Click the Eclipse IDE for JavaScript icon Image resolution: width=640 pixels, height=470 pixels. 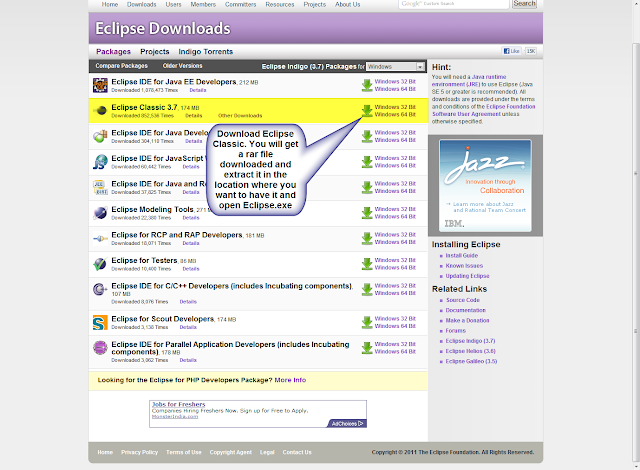click(100, 162)
